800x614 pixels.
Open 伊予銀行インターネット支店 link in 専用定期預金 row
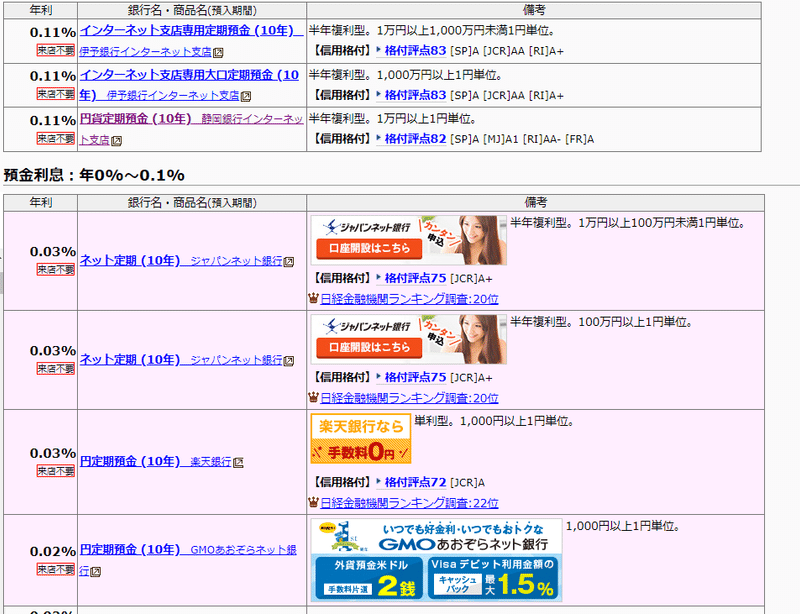coord(145,52)
